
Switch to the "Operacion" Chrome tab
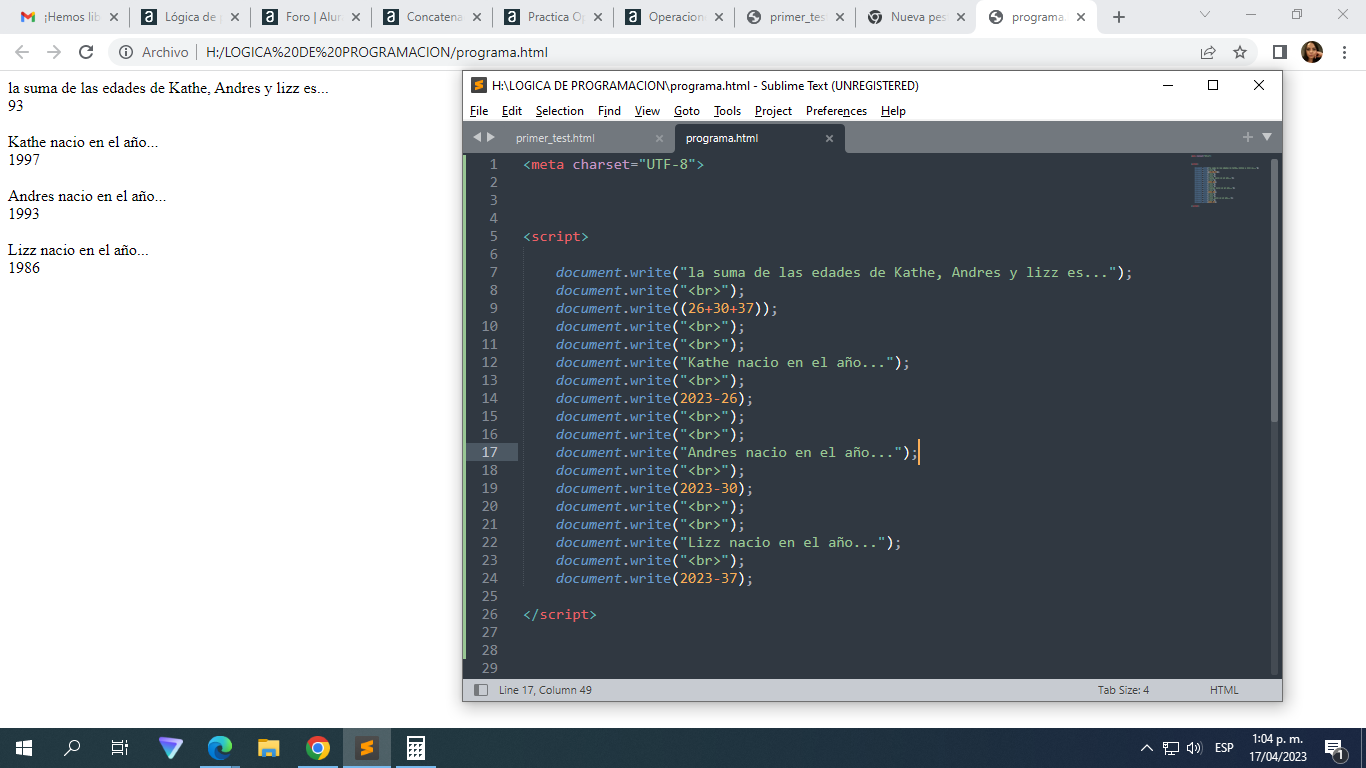coord(673,17)
